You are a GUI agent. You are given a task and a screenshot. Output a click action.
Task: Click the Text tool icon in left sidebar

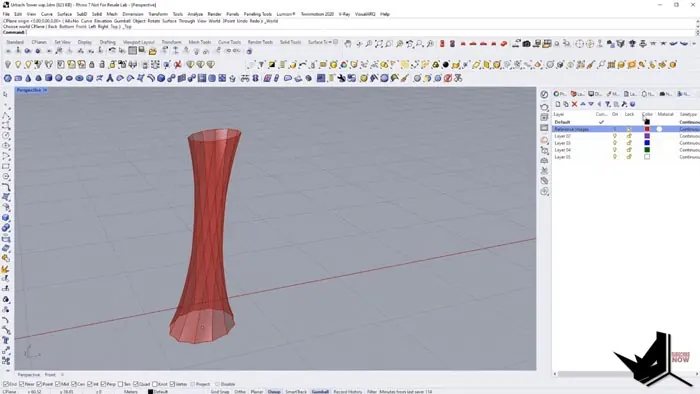6,340
